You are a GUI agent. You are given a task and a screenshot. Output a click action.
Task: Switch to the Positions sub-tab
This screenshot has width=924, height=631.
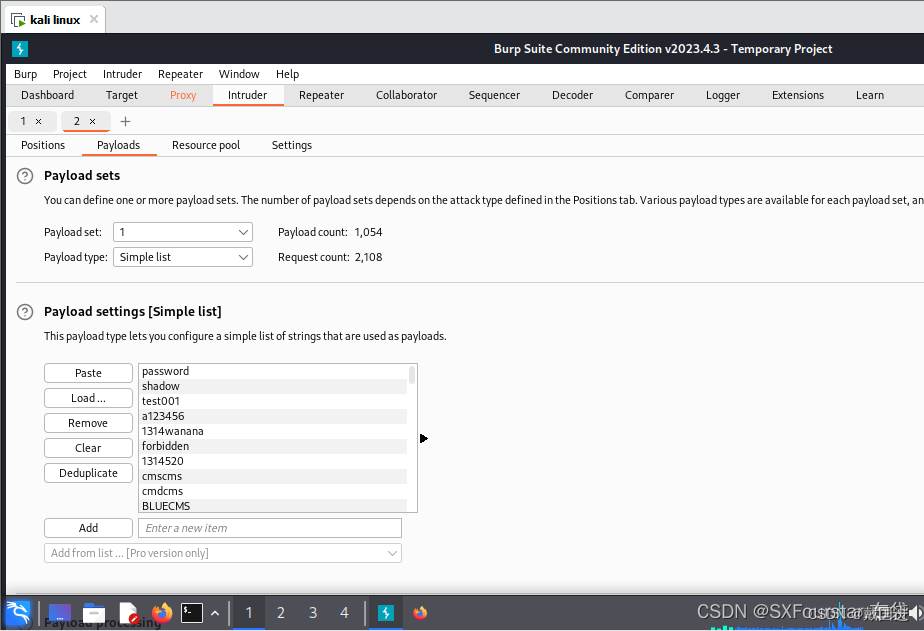[43, 146]
